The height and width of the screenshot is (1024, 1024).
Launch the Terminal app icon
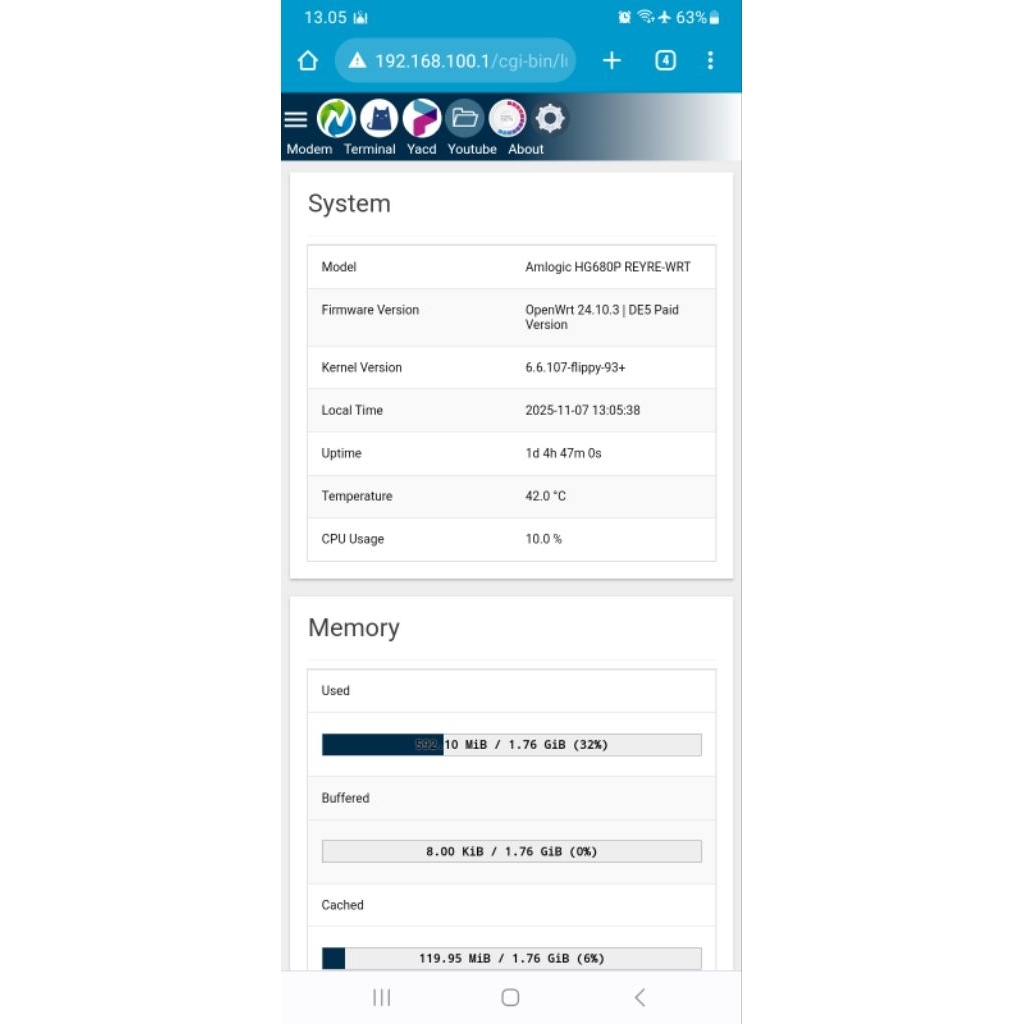379,117
